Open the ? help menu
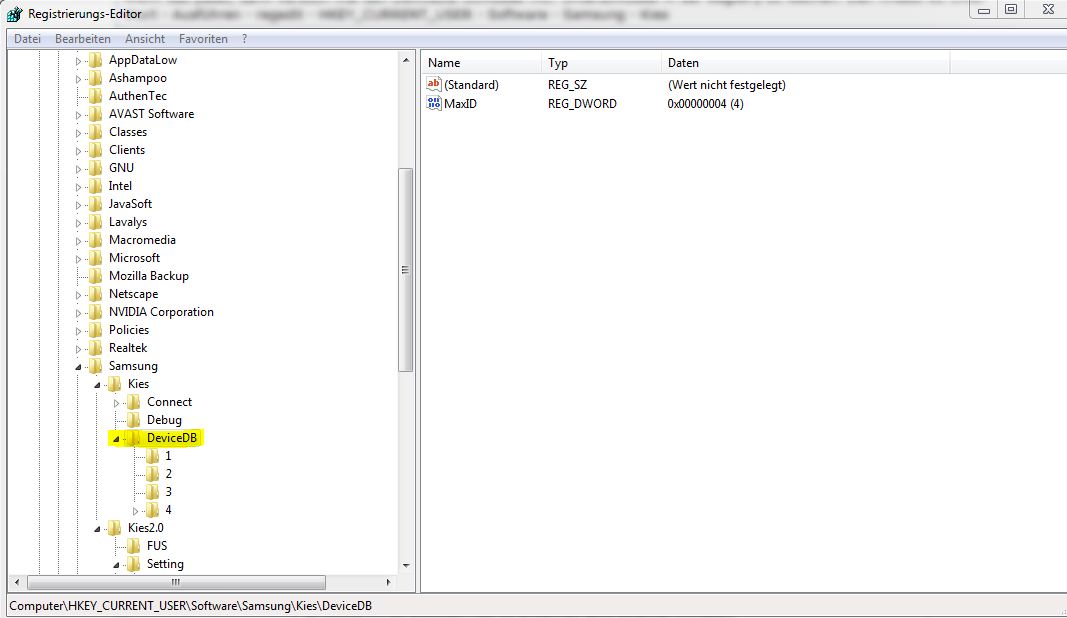 pos(244,39)
